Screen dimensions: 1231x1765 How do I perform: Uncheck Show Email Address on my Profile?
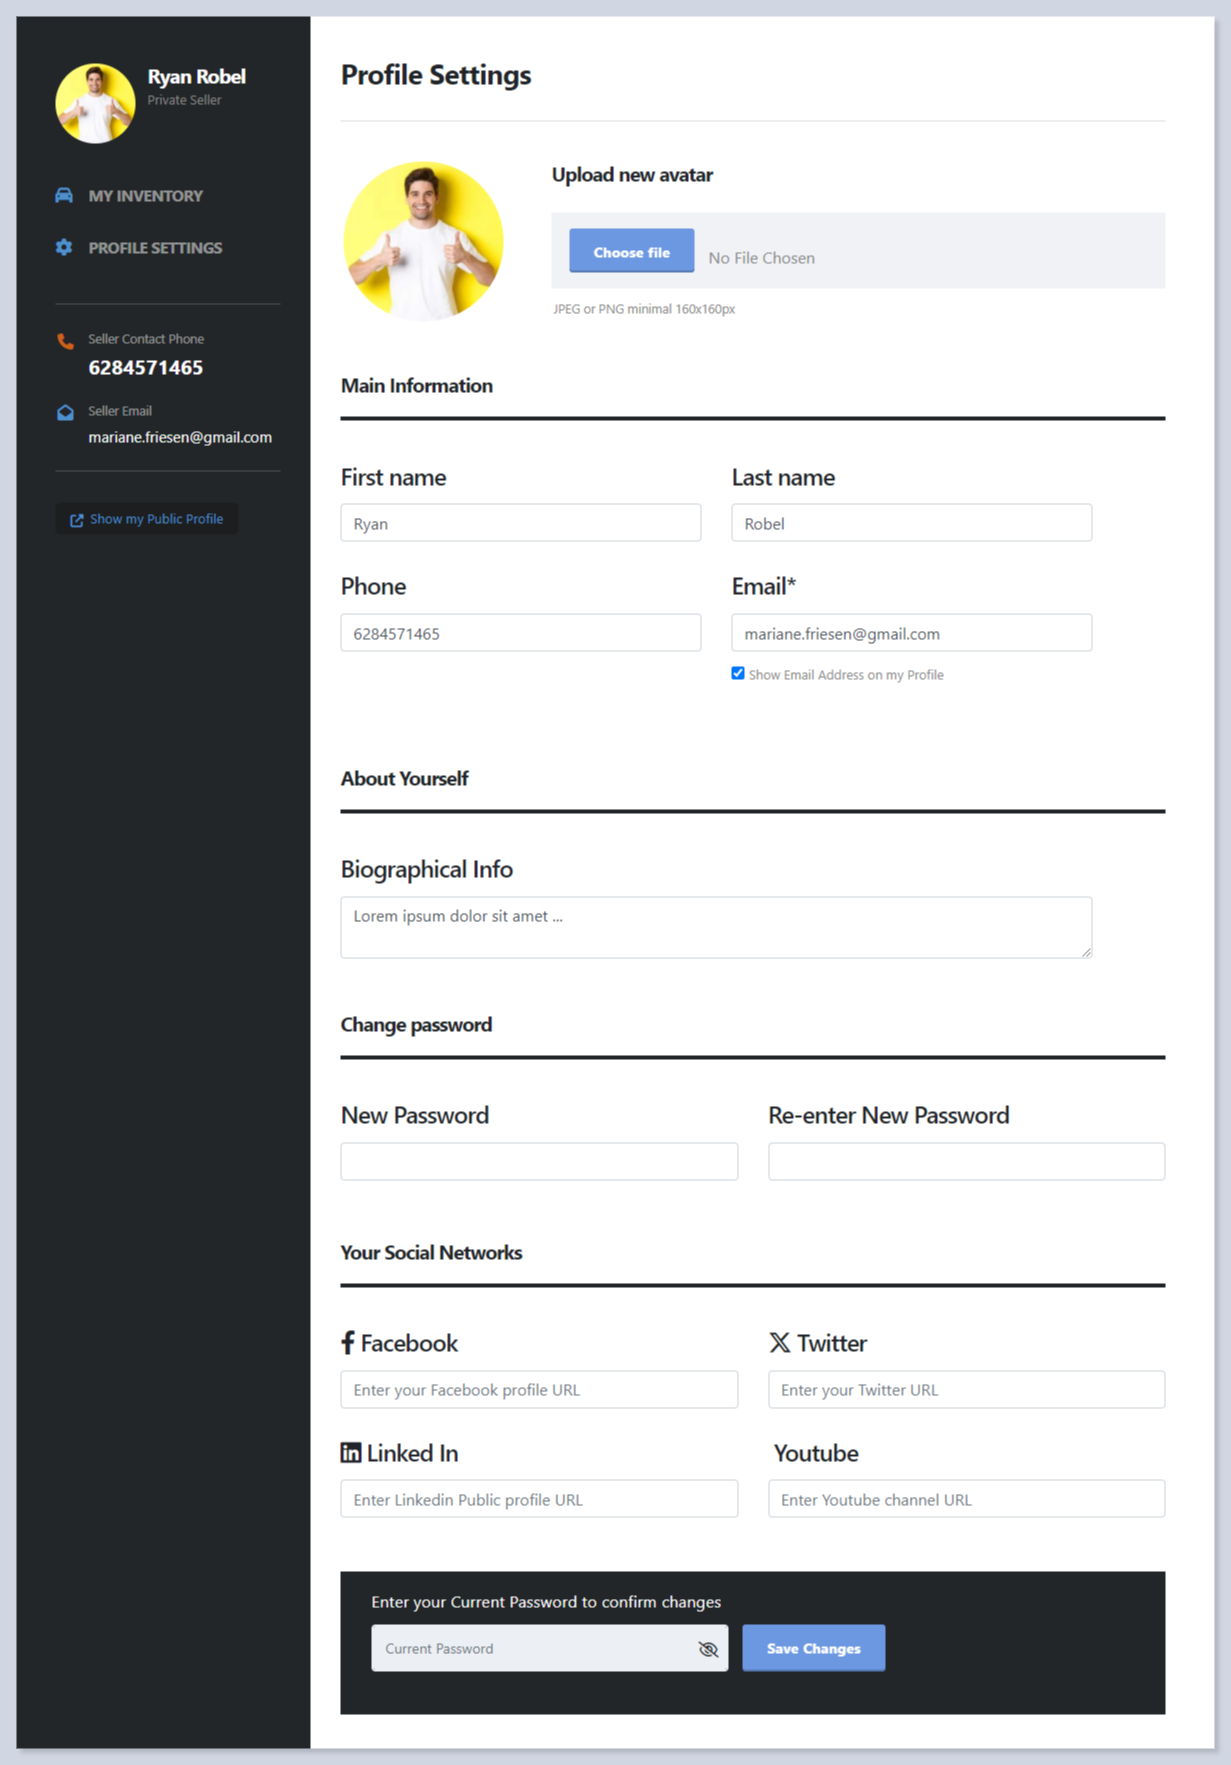[738, 673]
